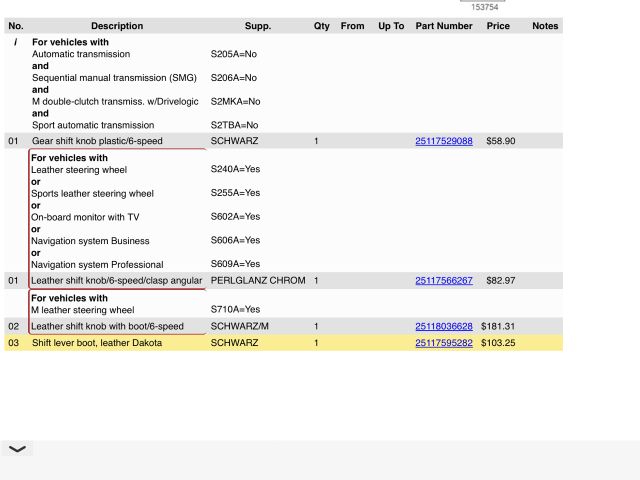Viewport: 640px width, 480px height.
Task: Select Leather shift knob clasp angular row
Action: point(117,281)
